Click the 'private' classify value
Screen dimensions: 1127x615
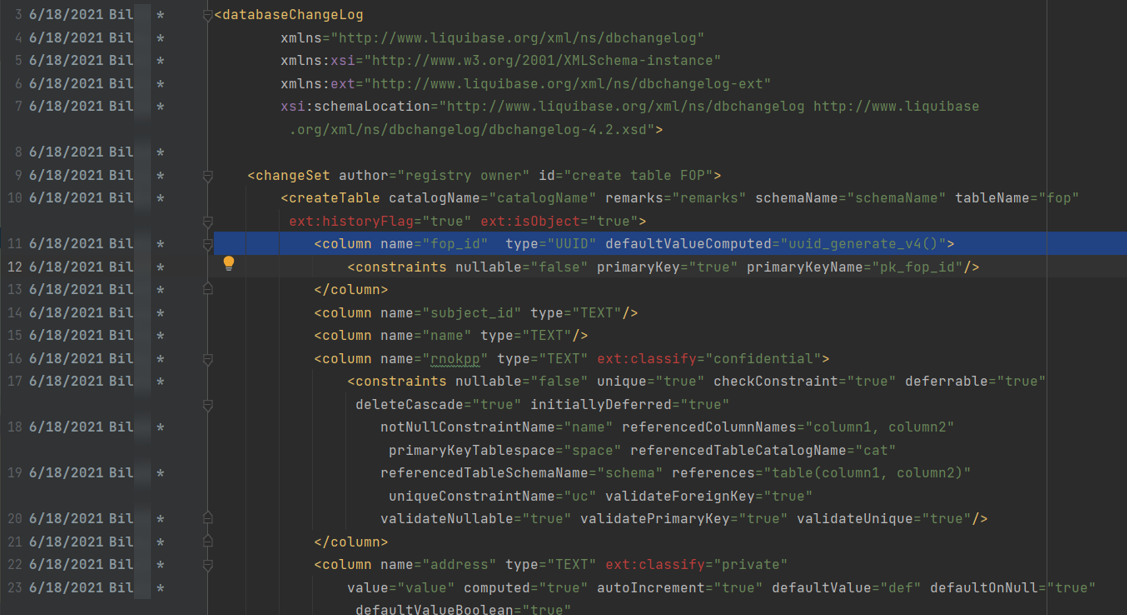pos(750,564)
